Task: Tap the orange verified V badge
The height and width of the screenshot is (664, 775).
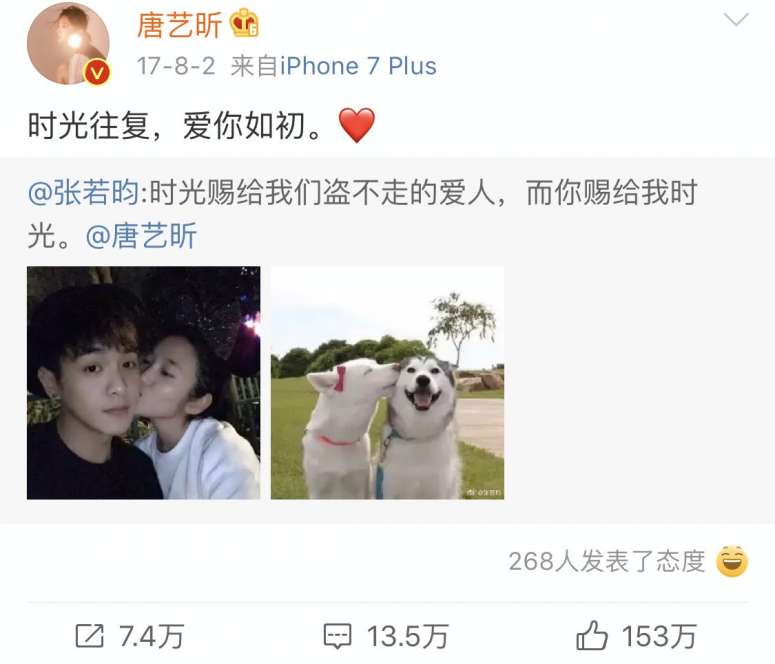Action: (97, 72)
